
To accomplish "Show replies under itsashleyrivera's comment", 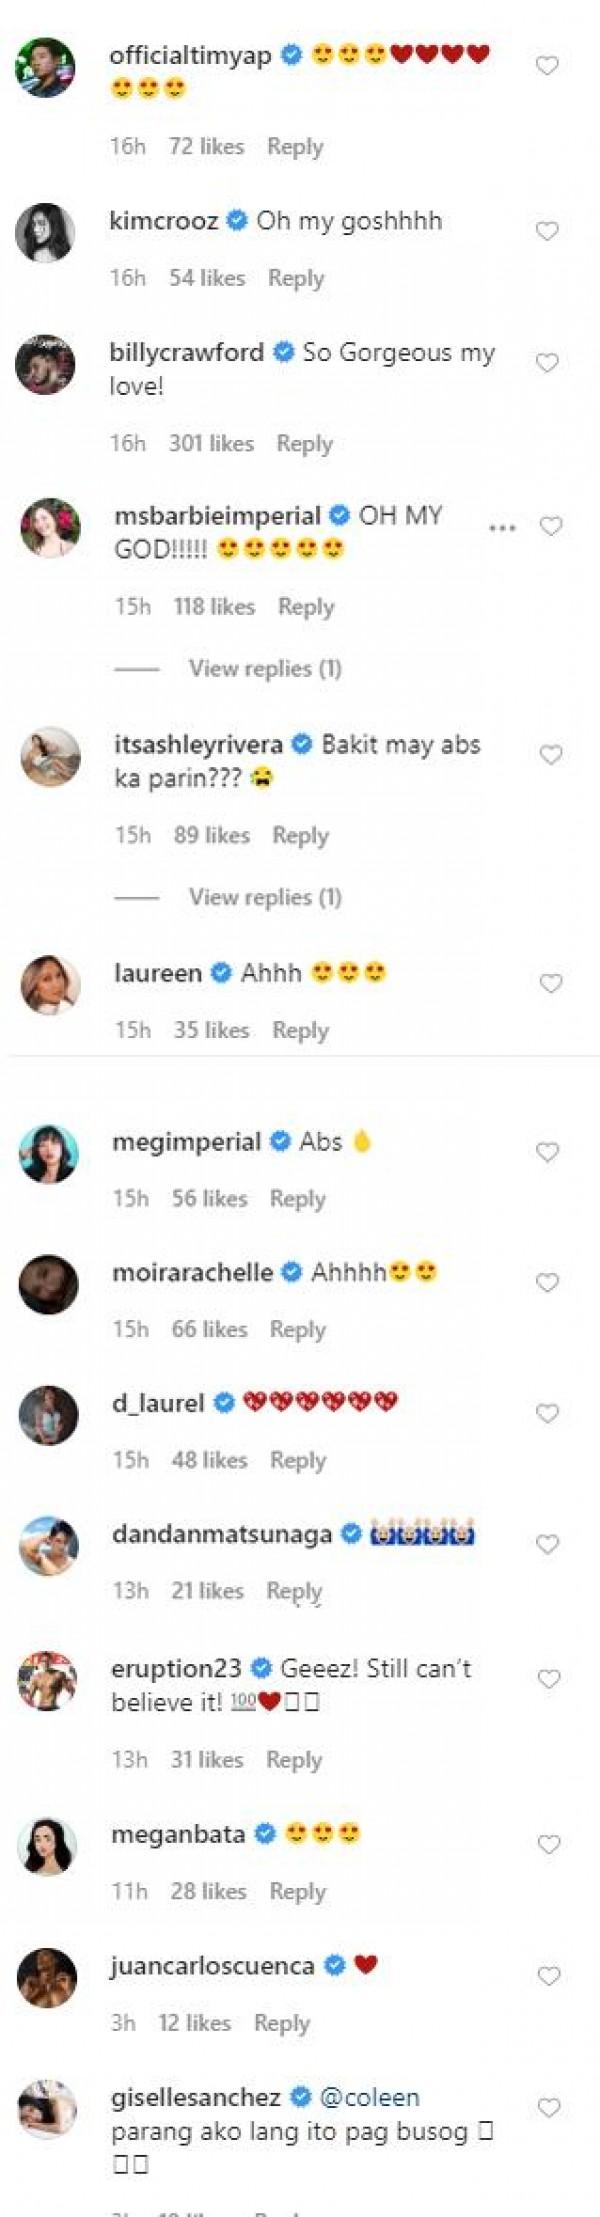I will 265,897.
